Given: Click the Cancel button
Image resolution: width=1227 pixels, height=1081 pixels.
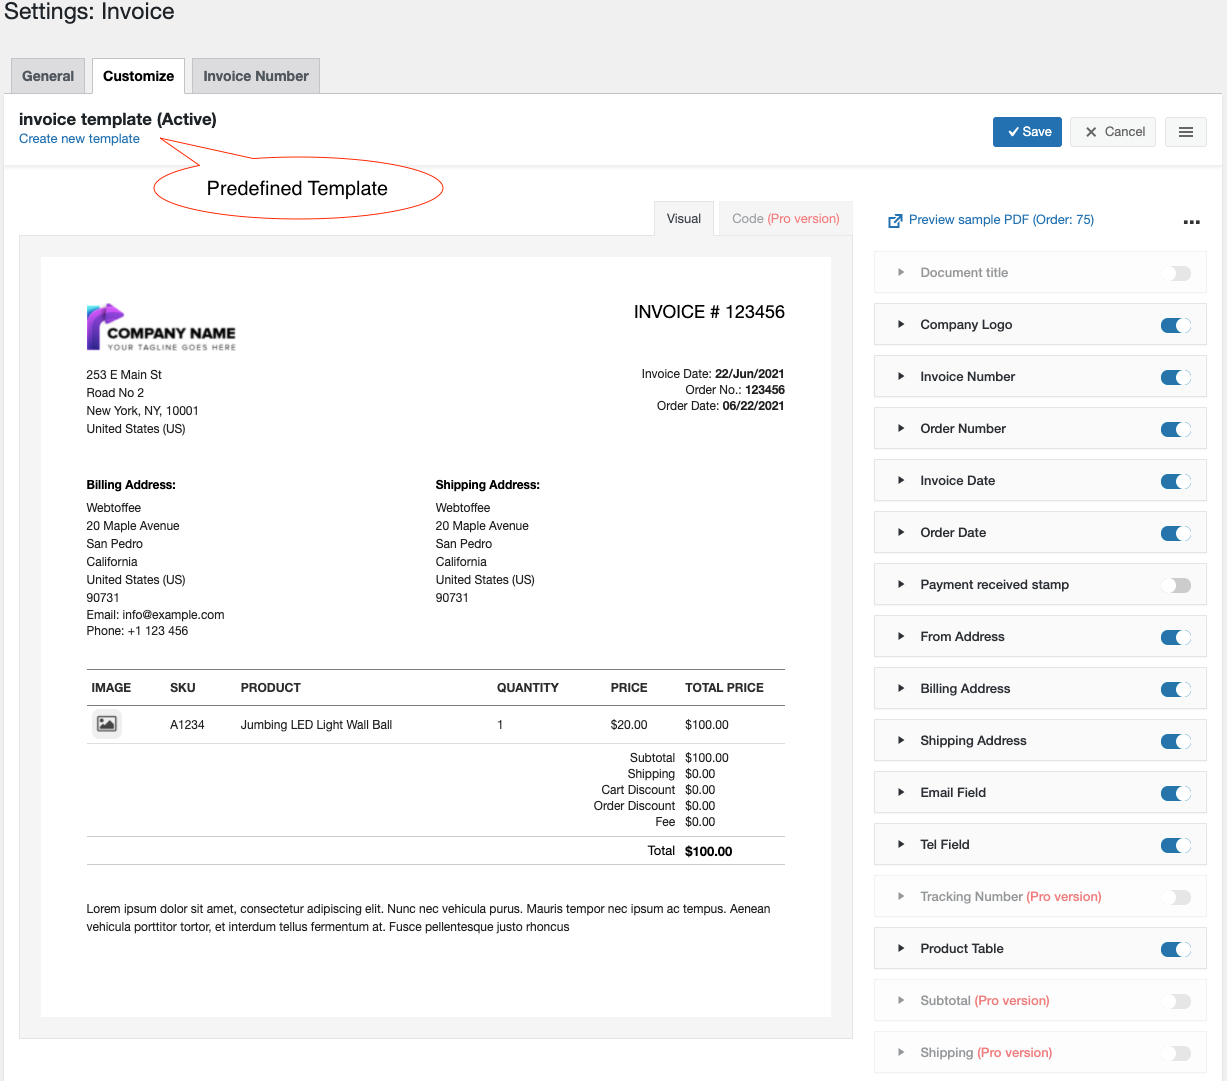Looking at the screenshot, I should point(1113,132).
